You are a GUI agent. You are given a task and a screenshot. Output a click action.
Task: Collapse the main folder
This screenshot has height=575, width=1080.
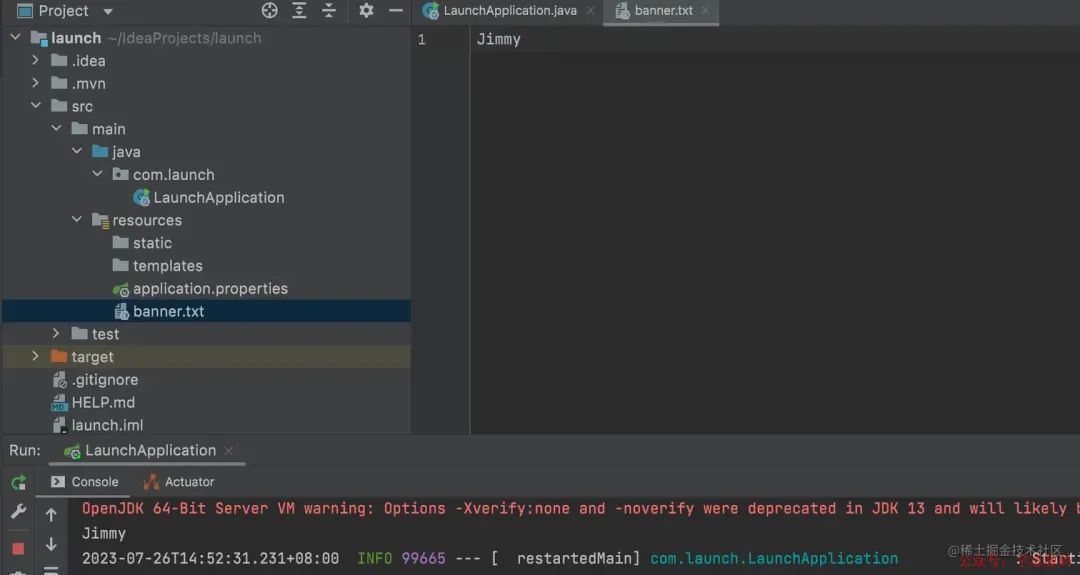point(56,128)
